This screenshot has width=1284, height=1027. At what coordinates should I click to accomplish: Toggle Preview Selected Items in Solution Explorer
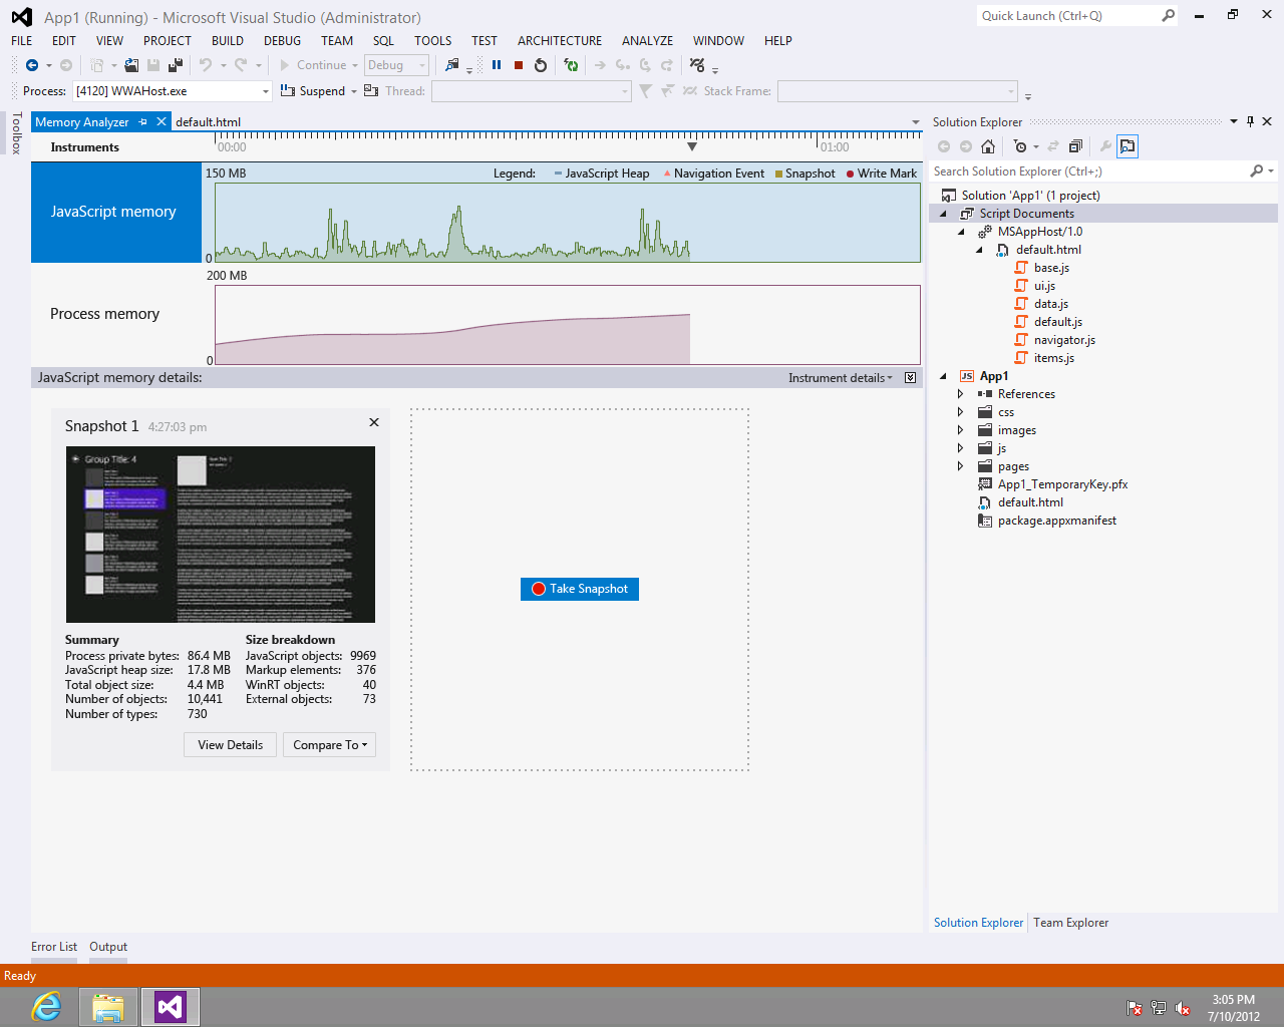(1128, 147)
